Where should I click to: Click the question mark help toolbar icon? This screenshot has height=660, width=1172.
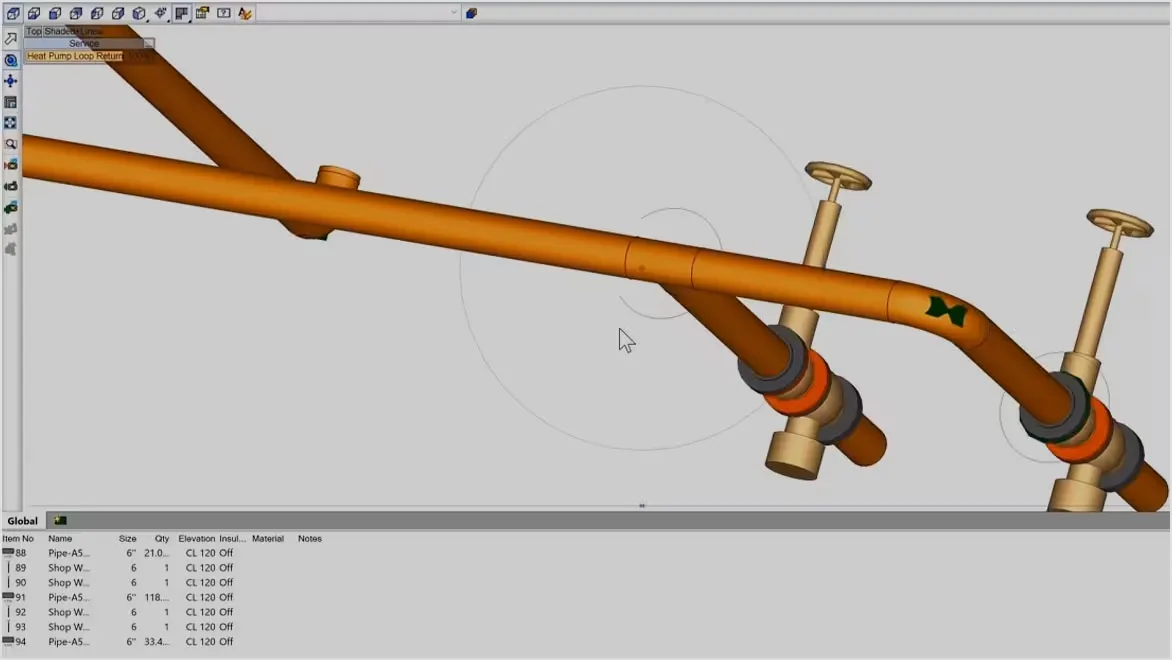[223, 13]
